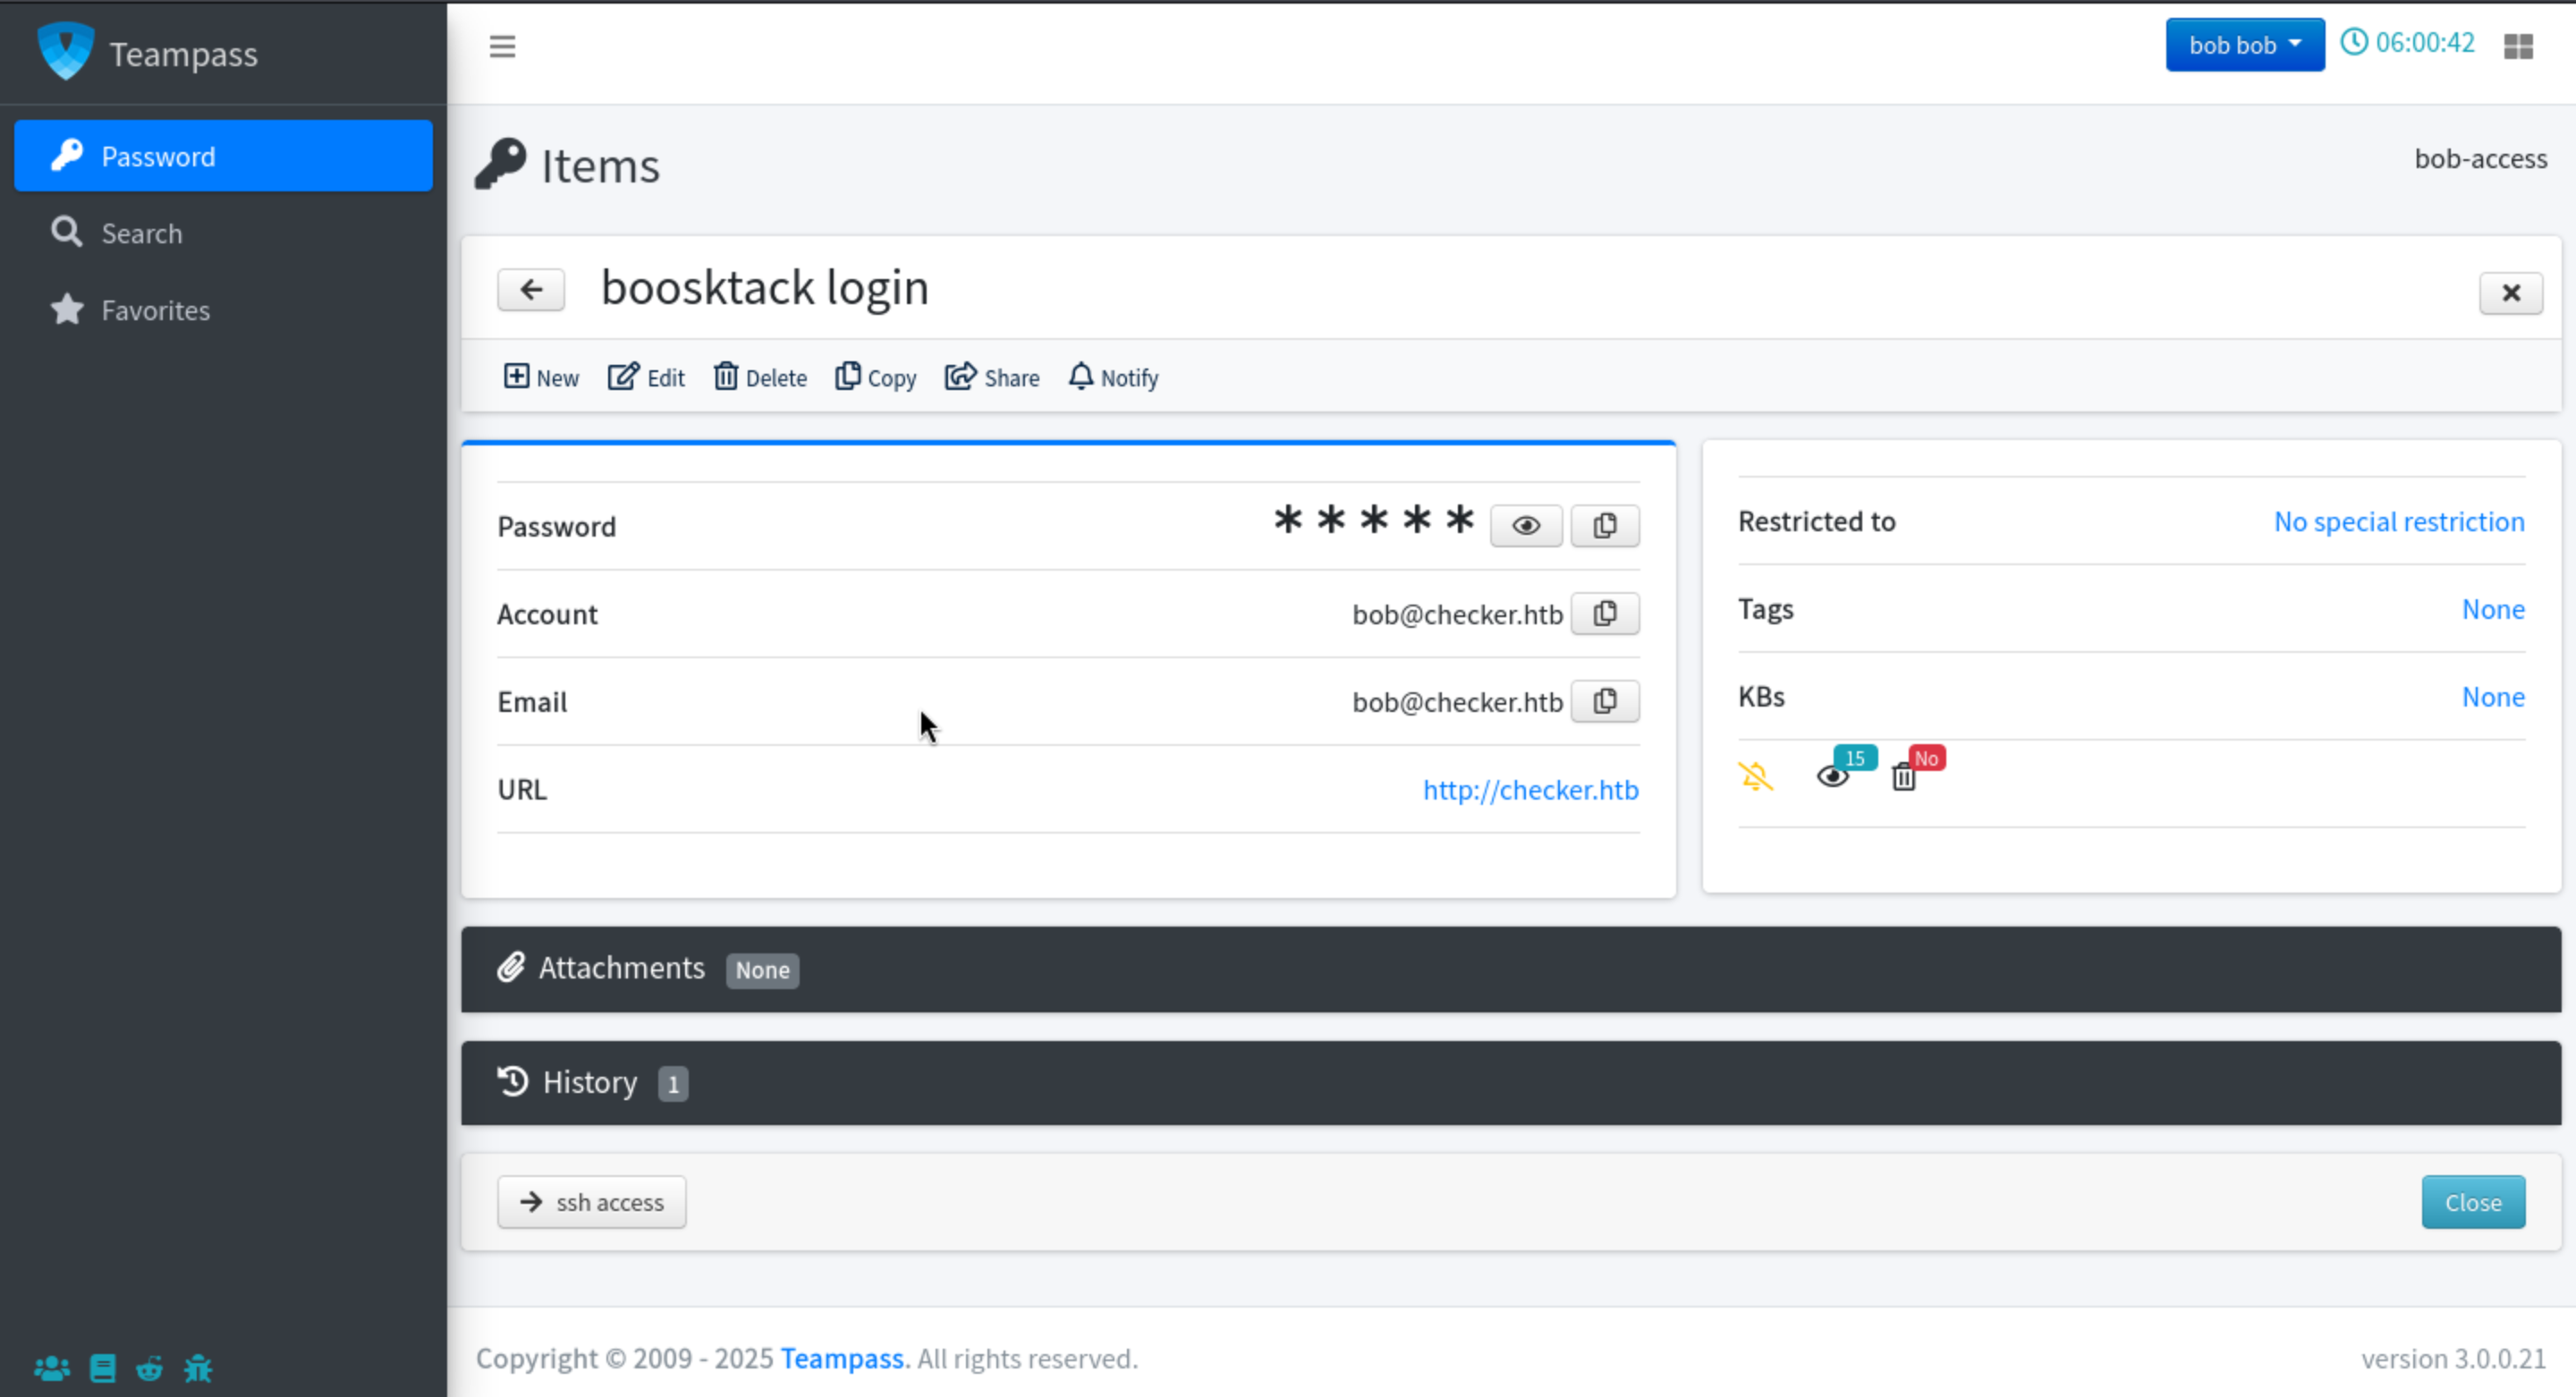This screenshot has width=2576, height=1397.
Task: Open the http://checker.htb URL link
Action: 1530,790
